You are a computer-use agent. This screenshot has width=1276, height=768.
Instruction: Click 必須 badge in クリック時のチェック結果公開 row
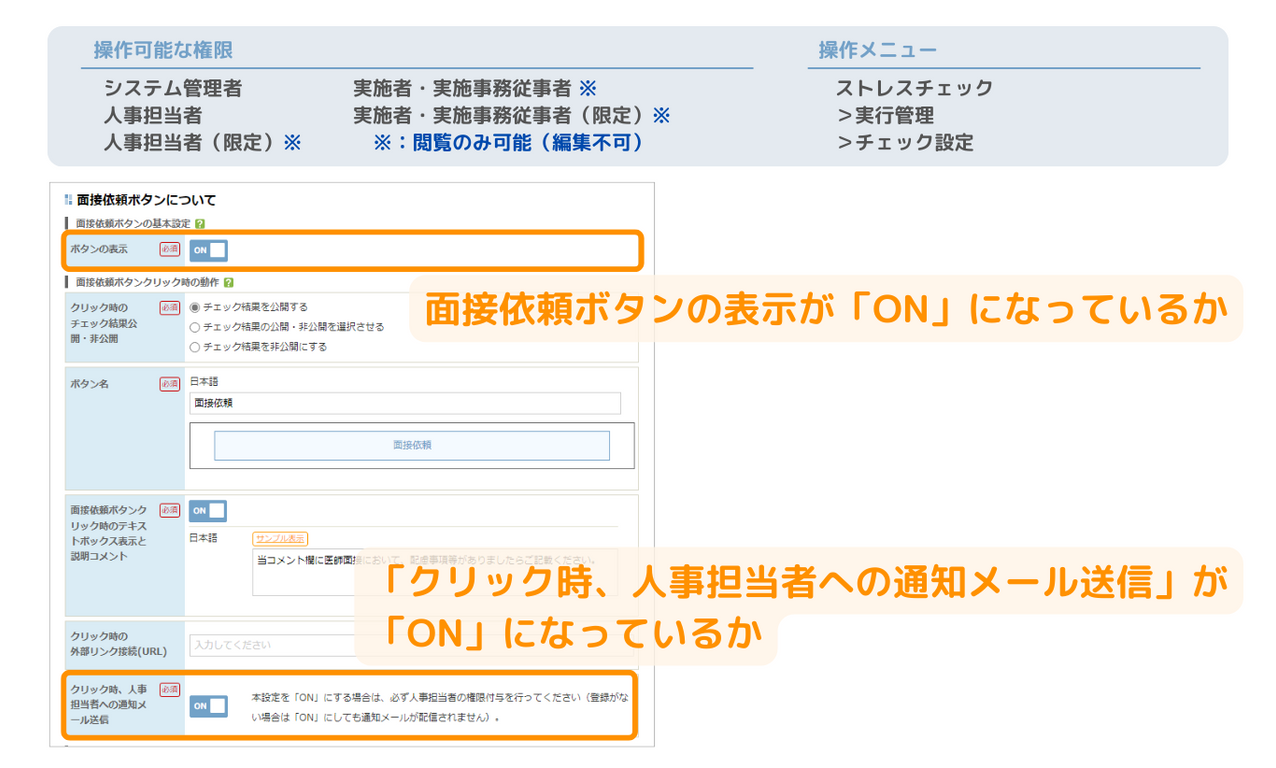(x=169, y=308)
